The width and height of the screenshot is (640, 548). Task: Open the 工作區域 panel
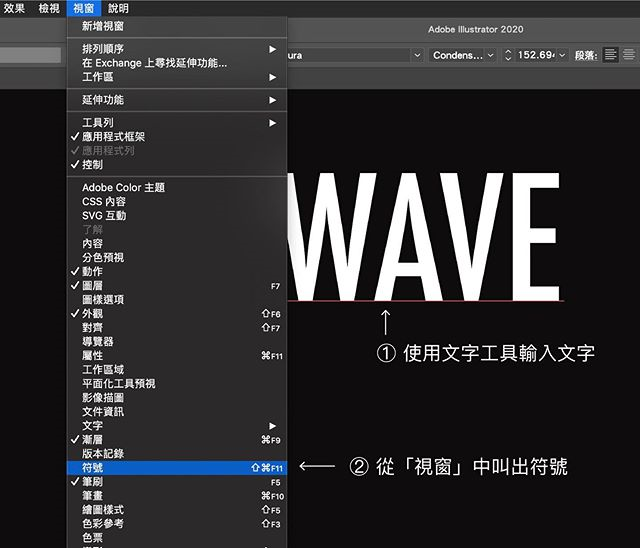pos(177,369)
